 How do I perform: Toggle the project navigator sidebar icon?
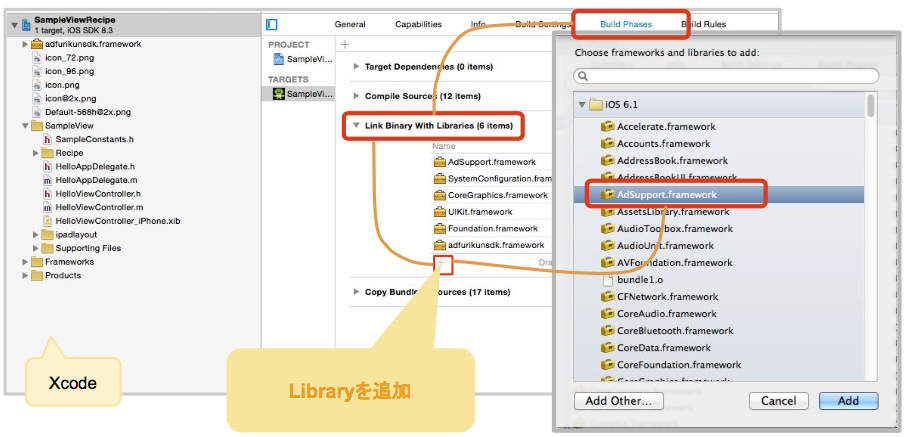point(272,24)
